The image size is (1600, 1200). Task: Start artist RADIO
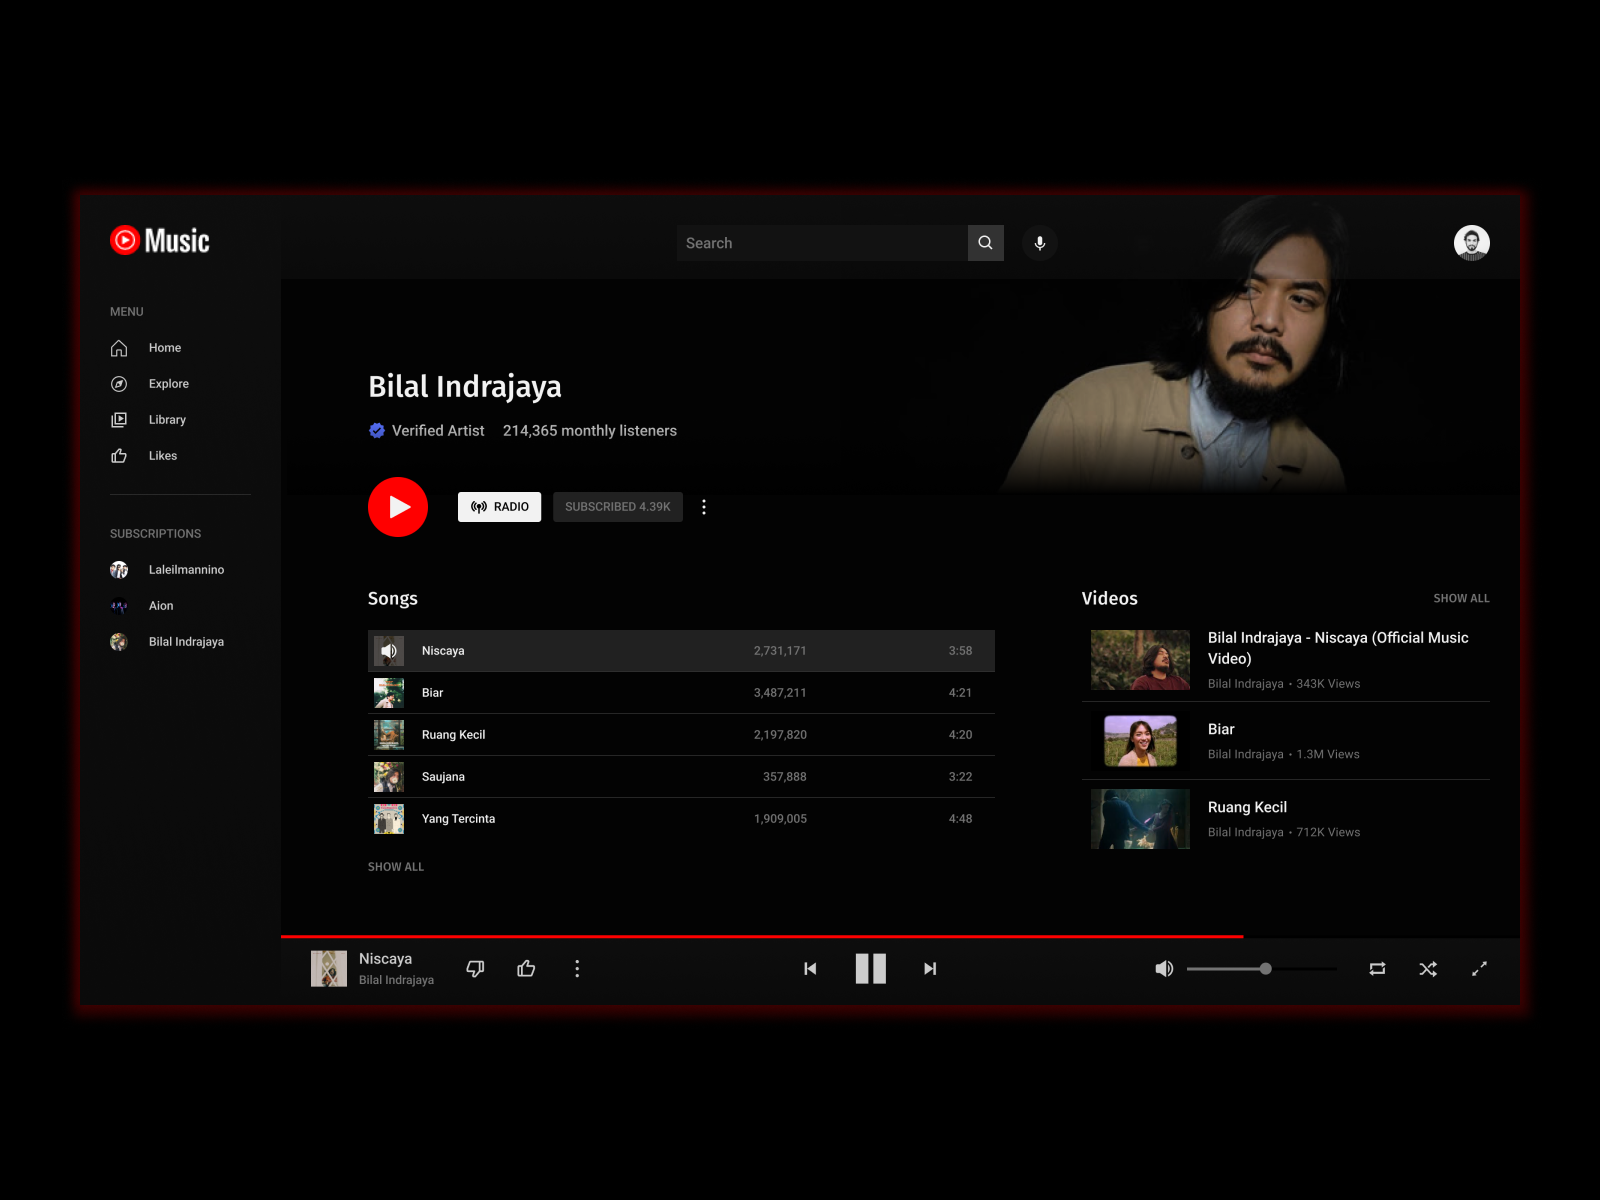click(x=499, y=507)
